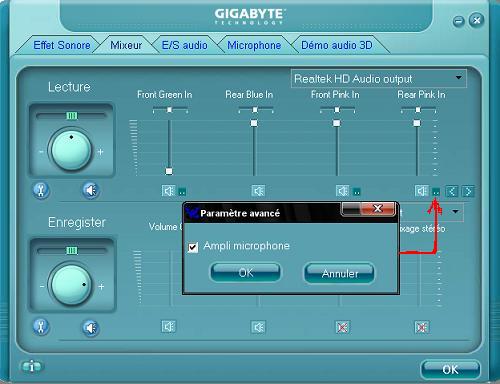Viewport: 500px width, 384px height.
Task: Click the Annuler button
Action: 339,273
